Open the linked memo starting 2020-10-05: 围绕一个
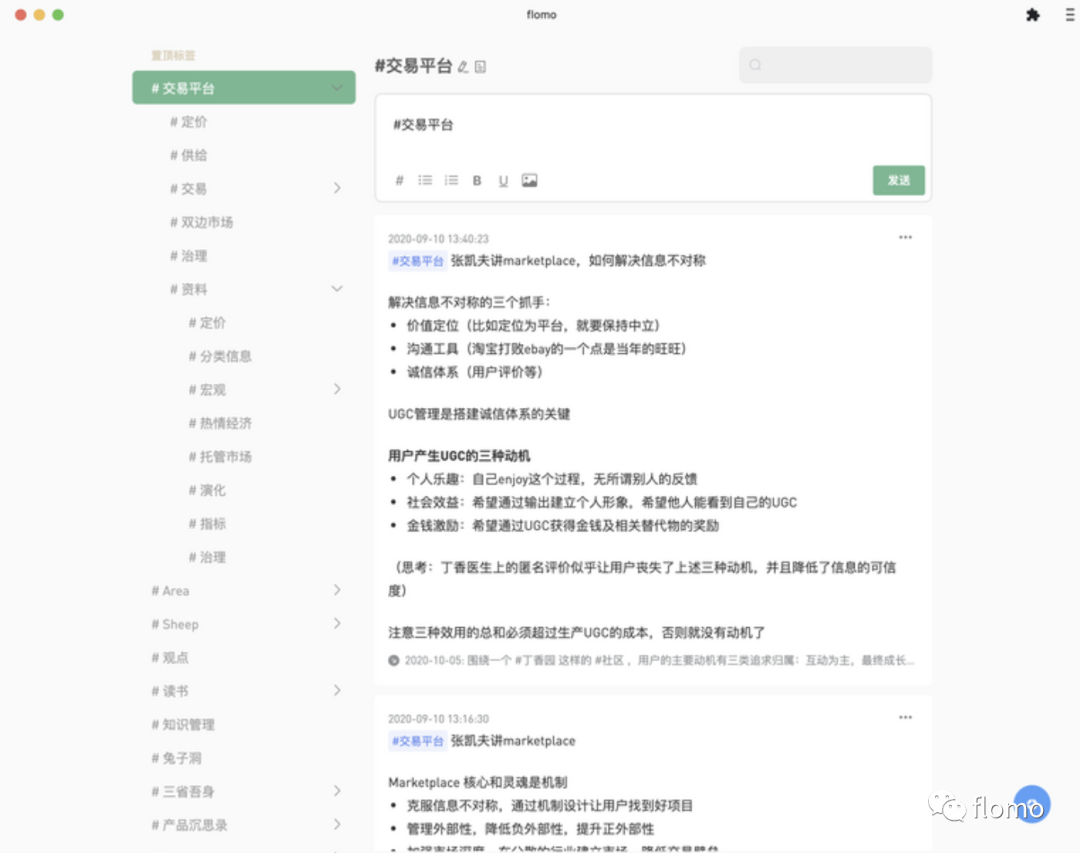Viewport: 1080px width, 853px height. point(659,660)
